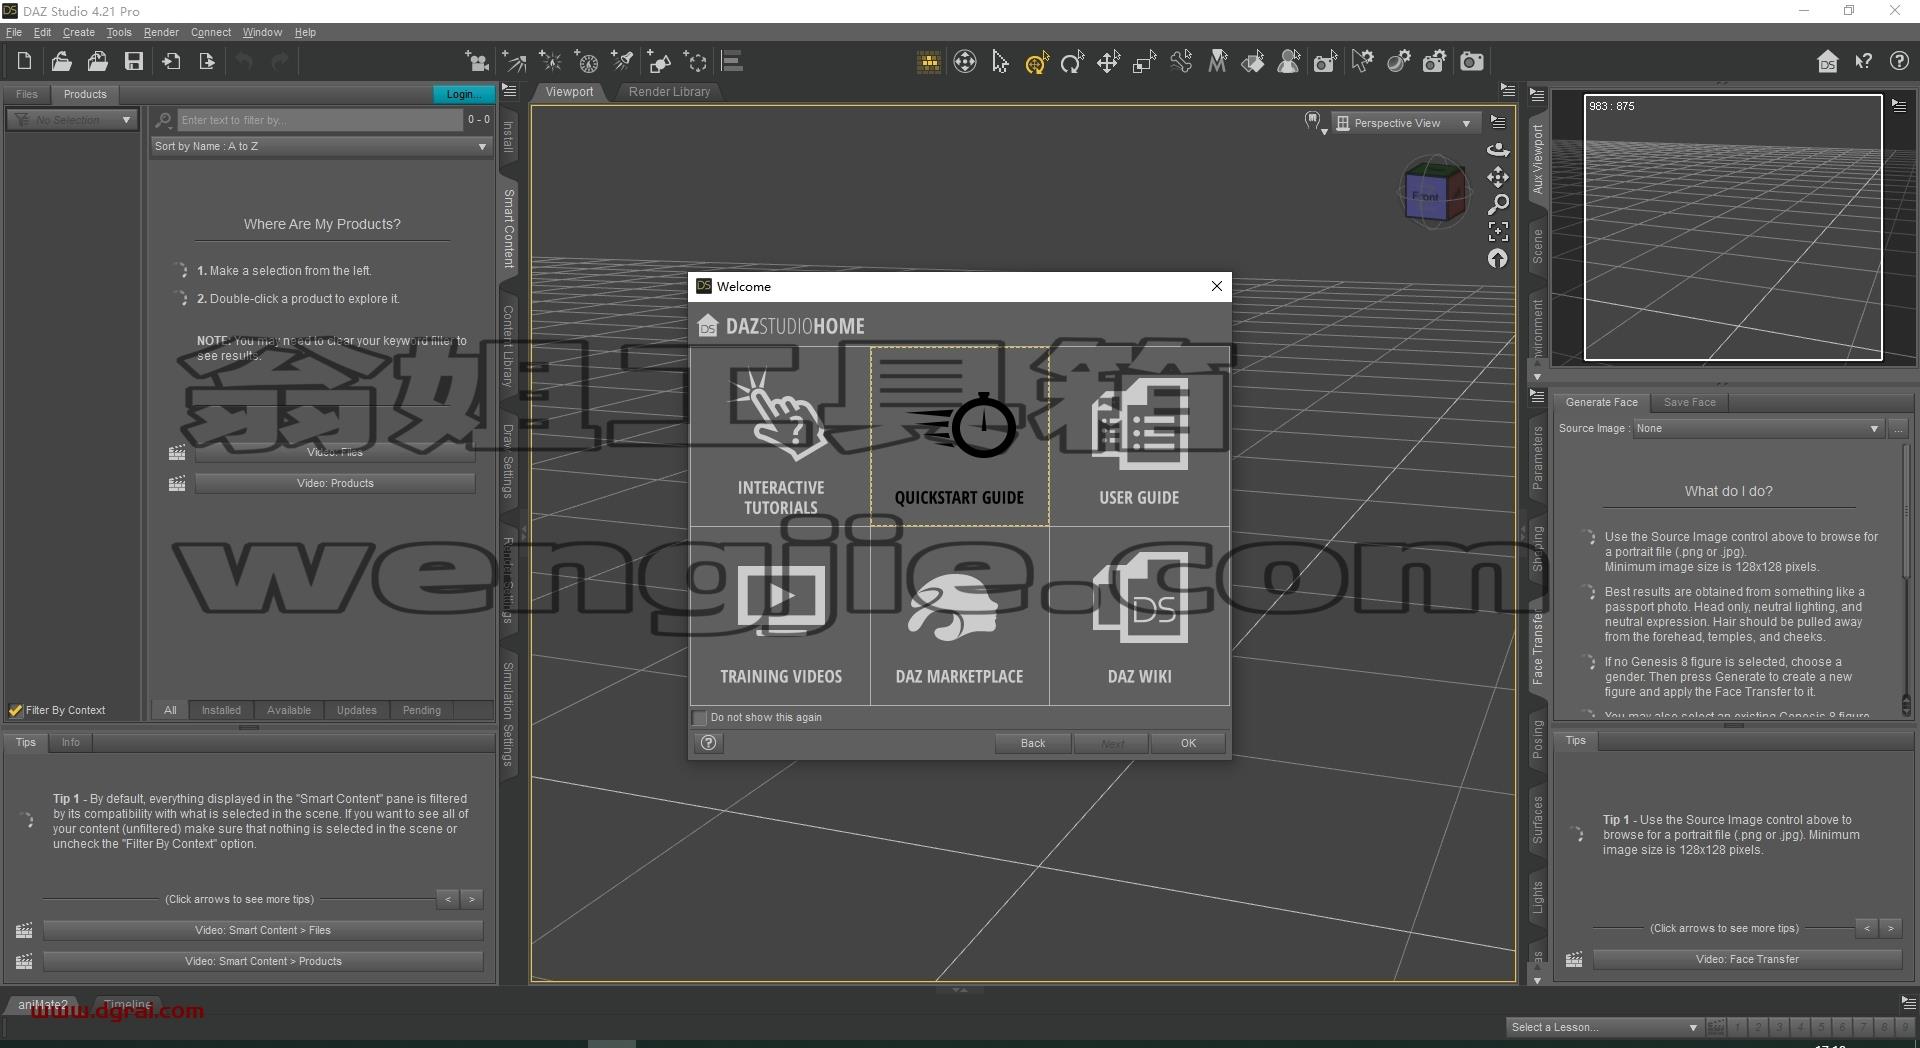Open the Source Image dropdown
1920x1048 pixels.
(x=1758, y=428)
